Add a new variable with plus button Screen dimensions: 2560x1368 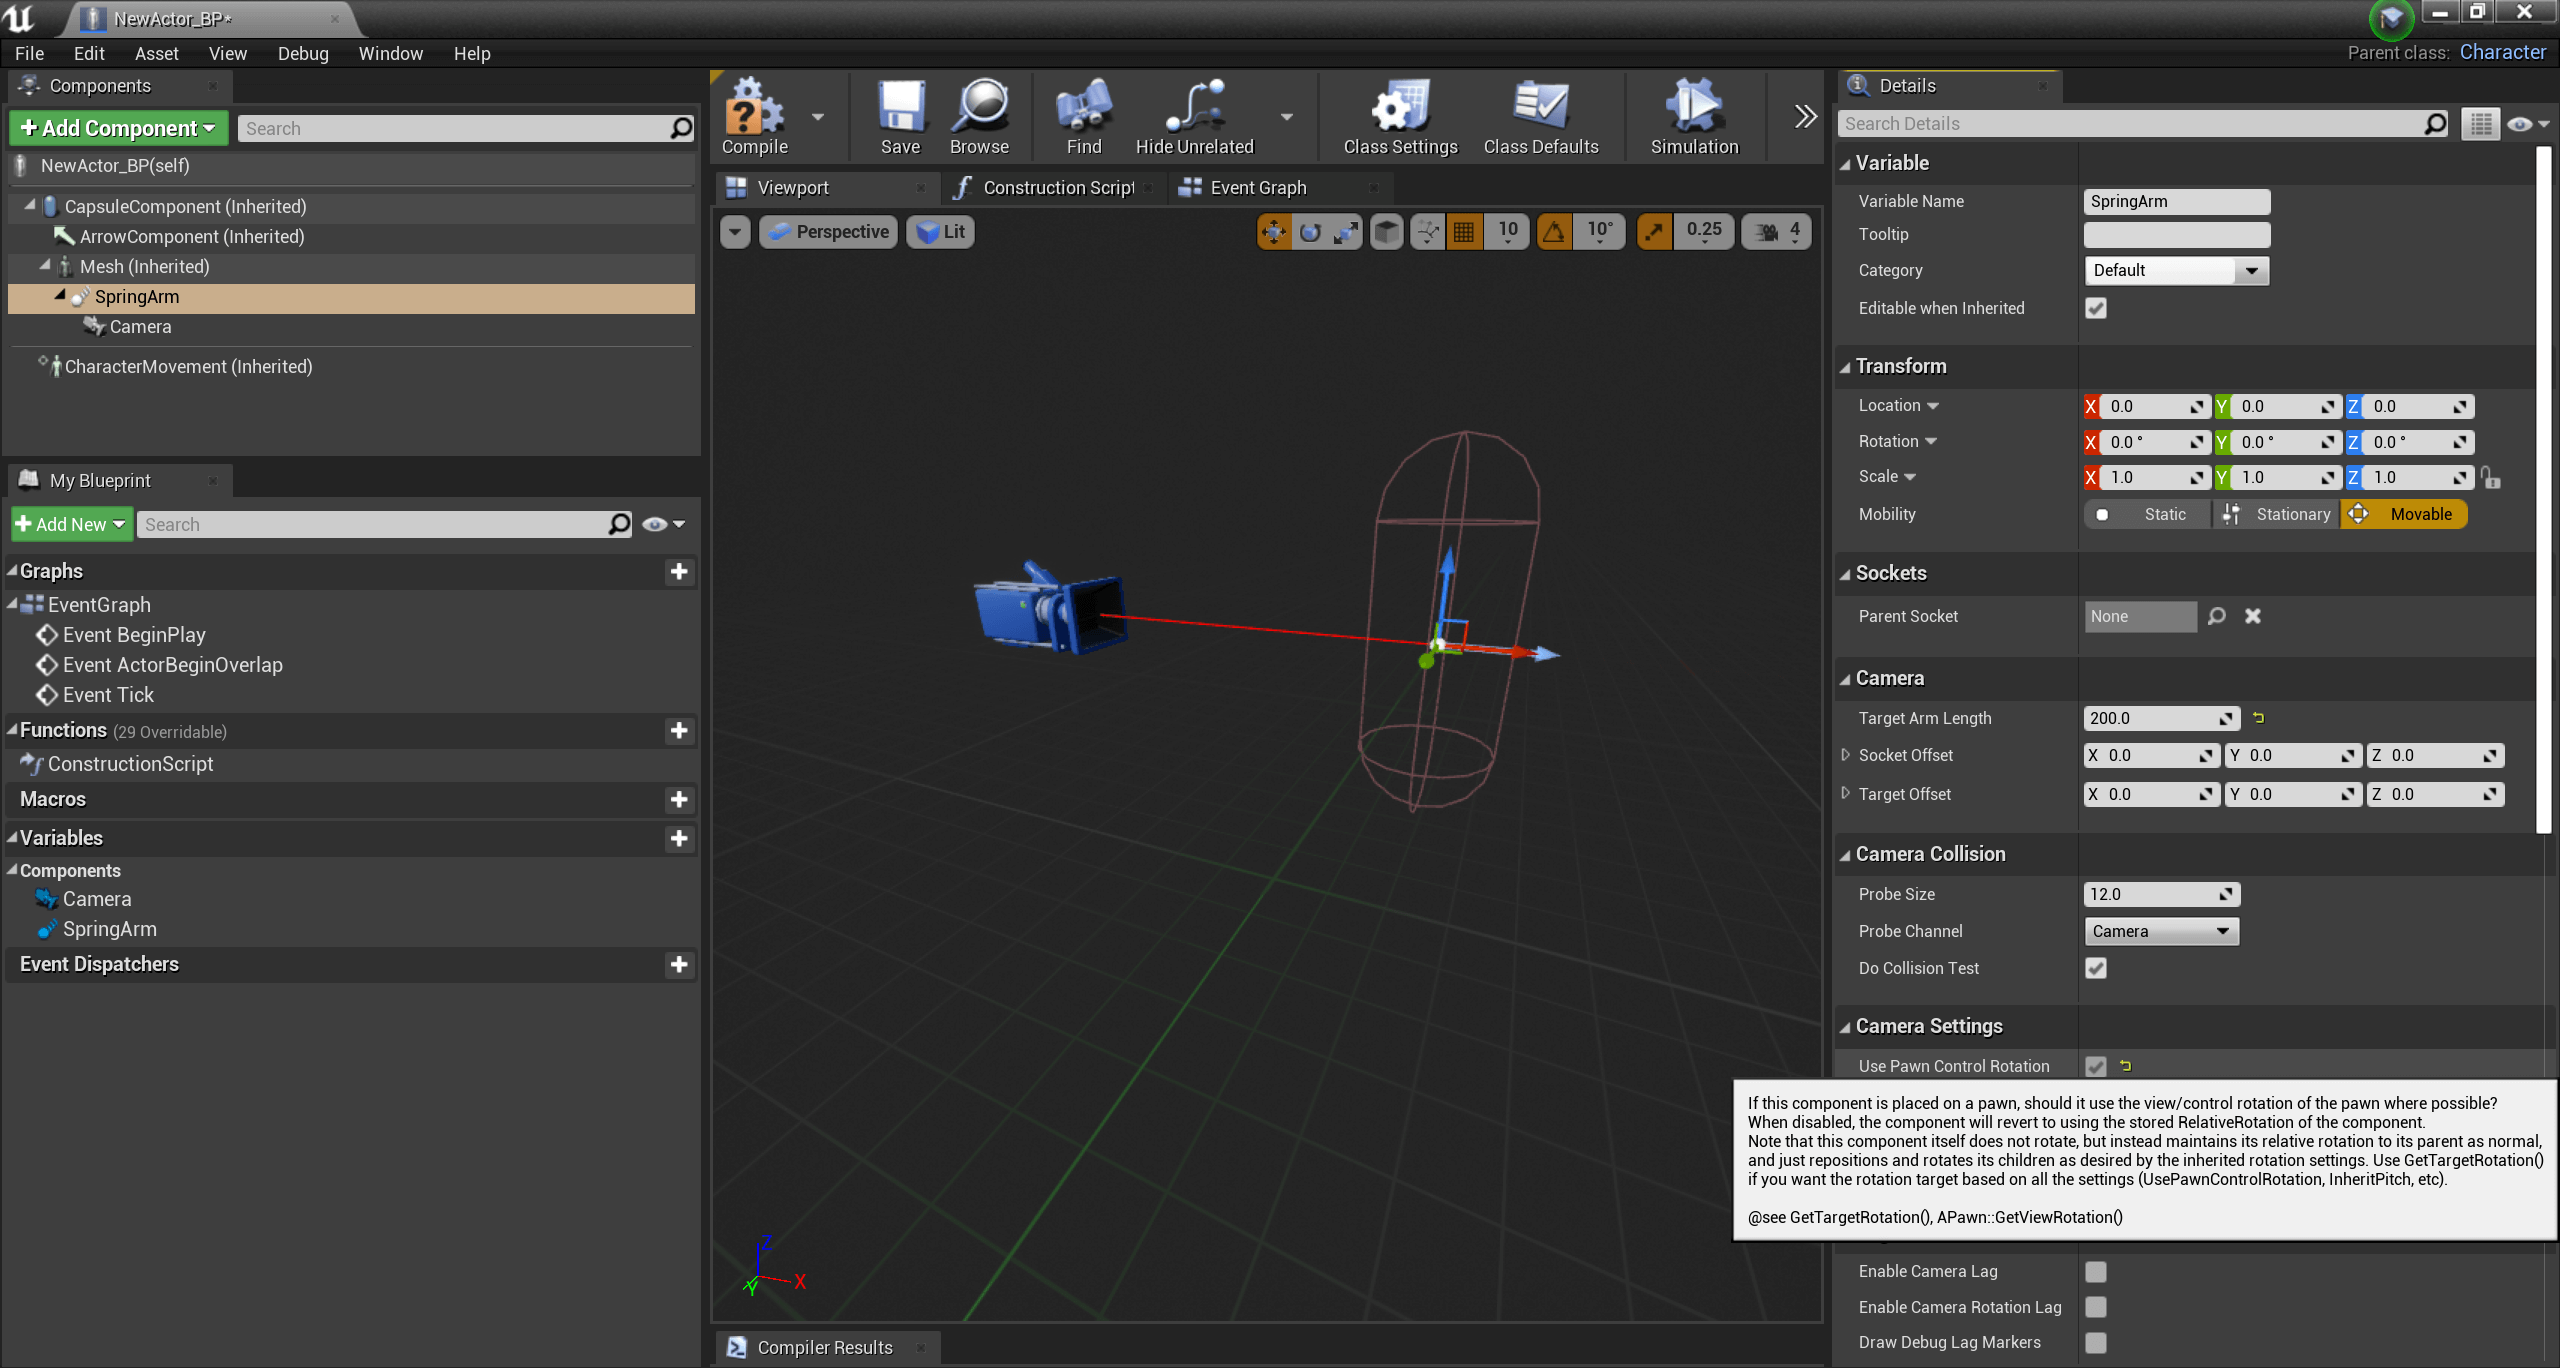(x=679, y=838)
